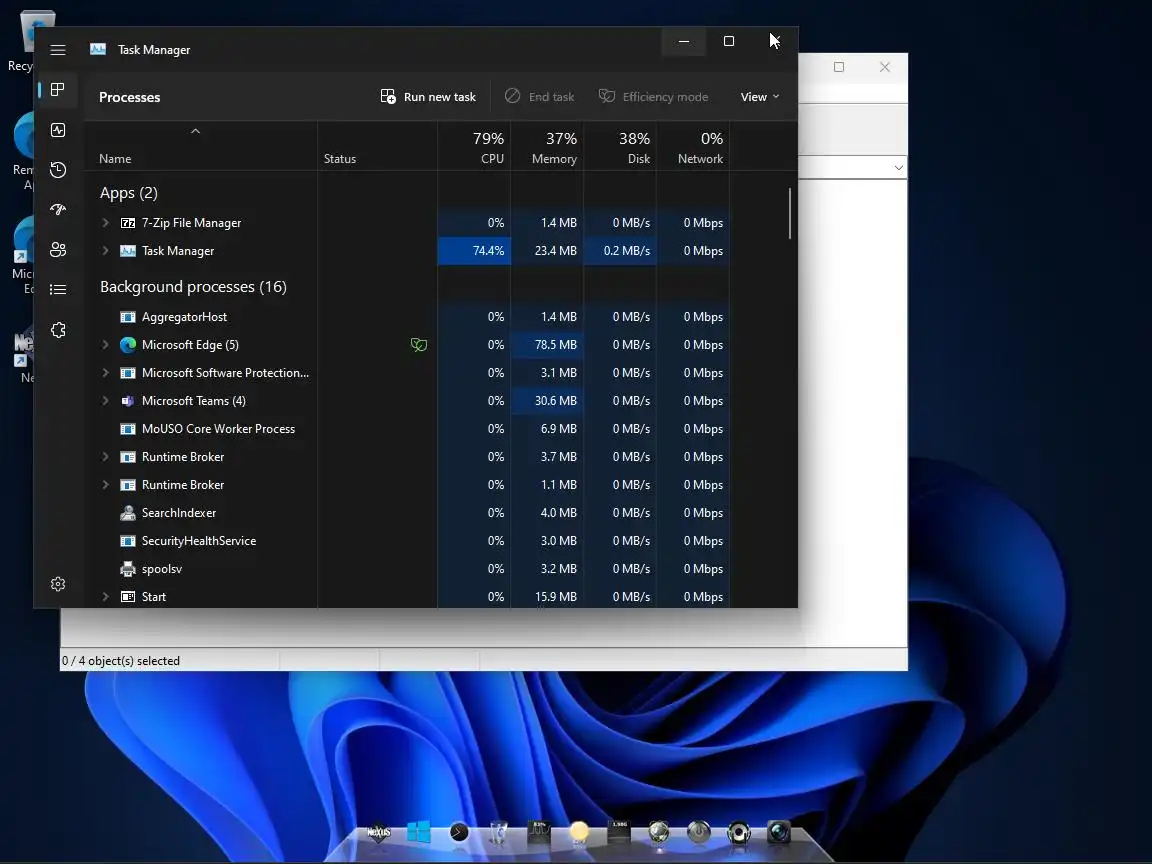Click the CPU meter icon in the dock

pyautogui.click(x=539, y=832)
